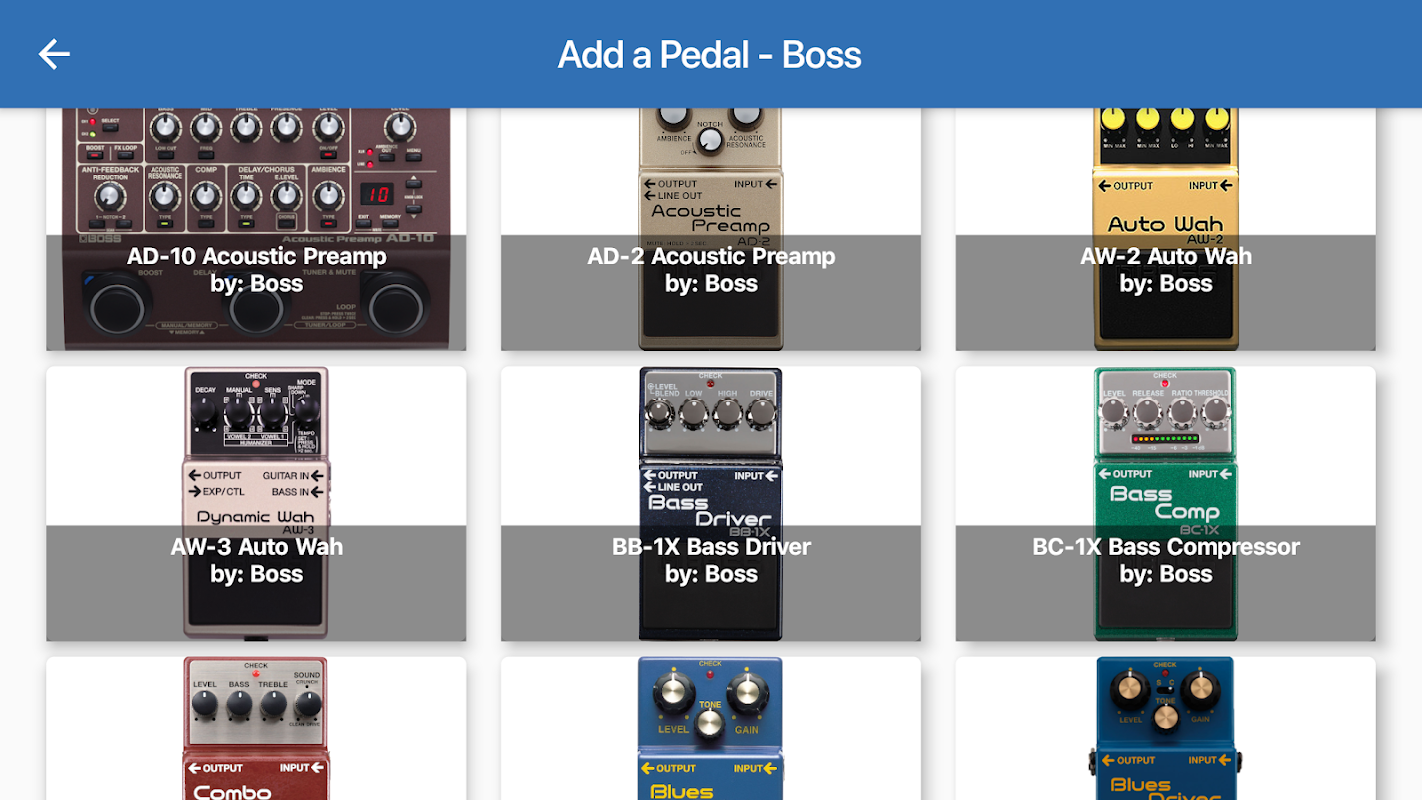Choose the AD-2 Acoustic Preamp pedal
Screen dimensions: 1422x800
711,229
